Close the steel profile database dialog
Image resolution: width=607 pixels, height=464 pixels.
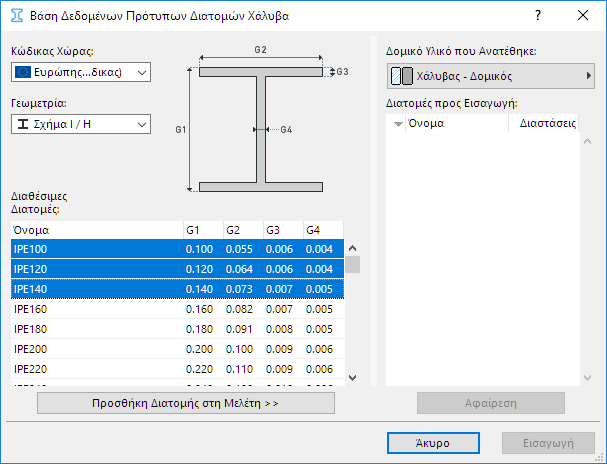[x=583, y=15]
